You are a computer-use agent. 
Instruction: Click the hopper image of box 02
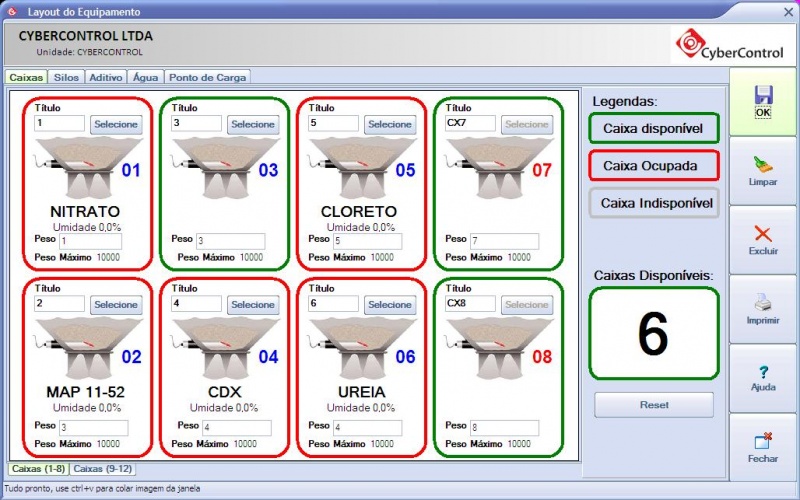[x=88, y=348]
